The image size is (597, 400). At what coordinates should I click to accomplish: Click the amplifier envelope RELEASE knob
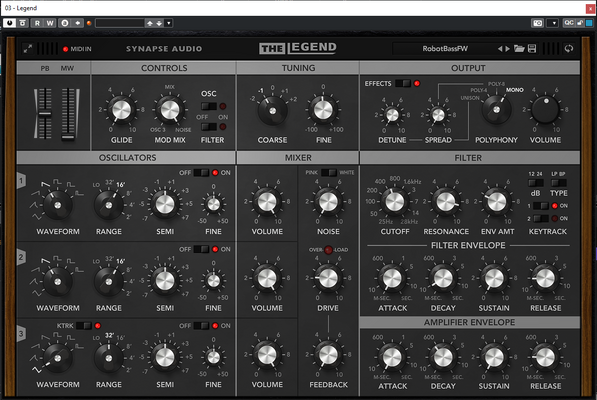point(545,357)
